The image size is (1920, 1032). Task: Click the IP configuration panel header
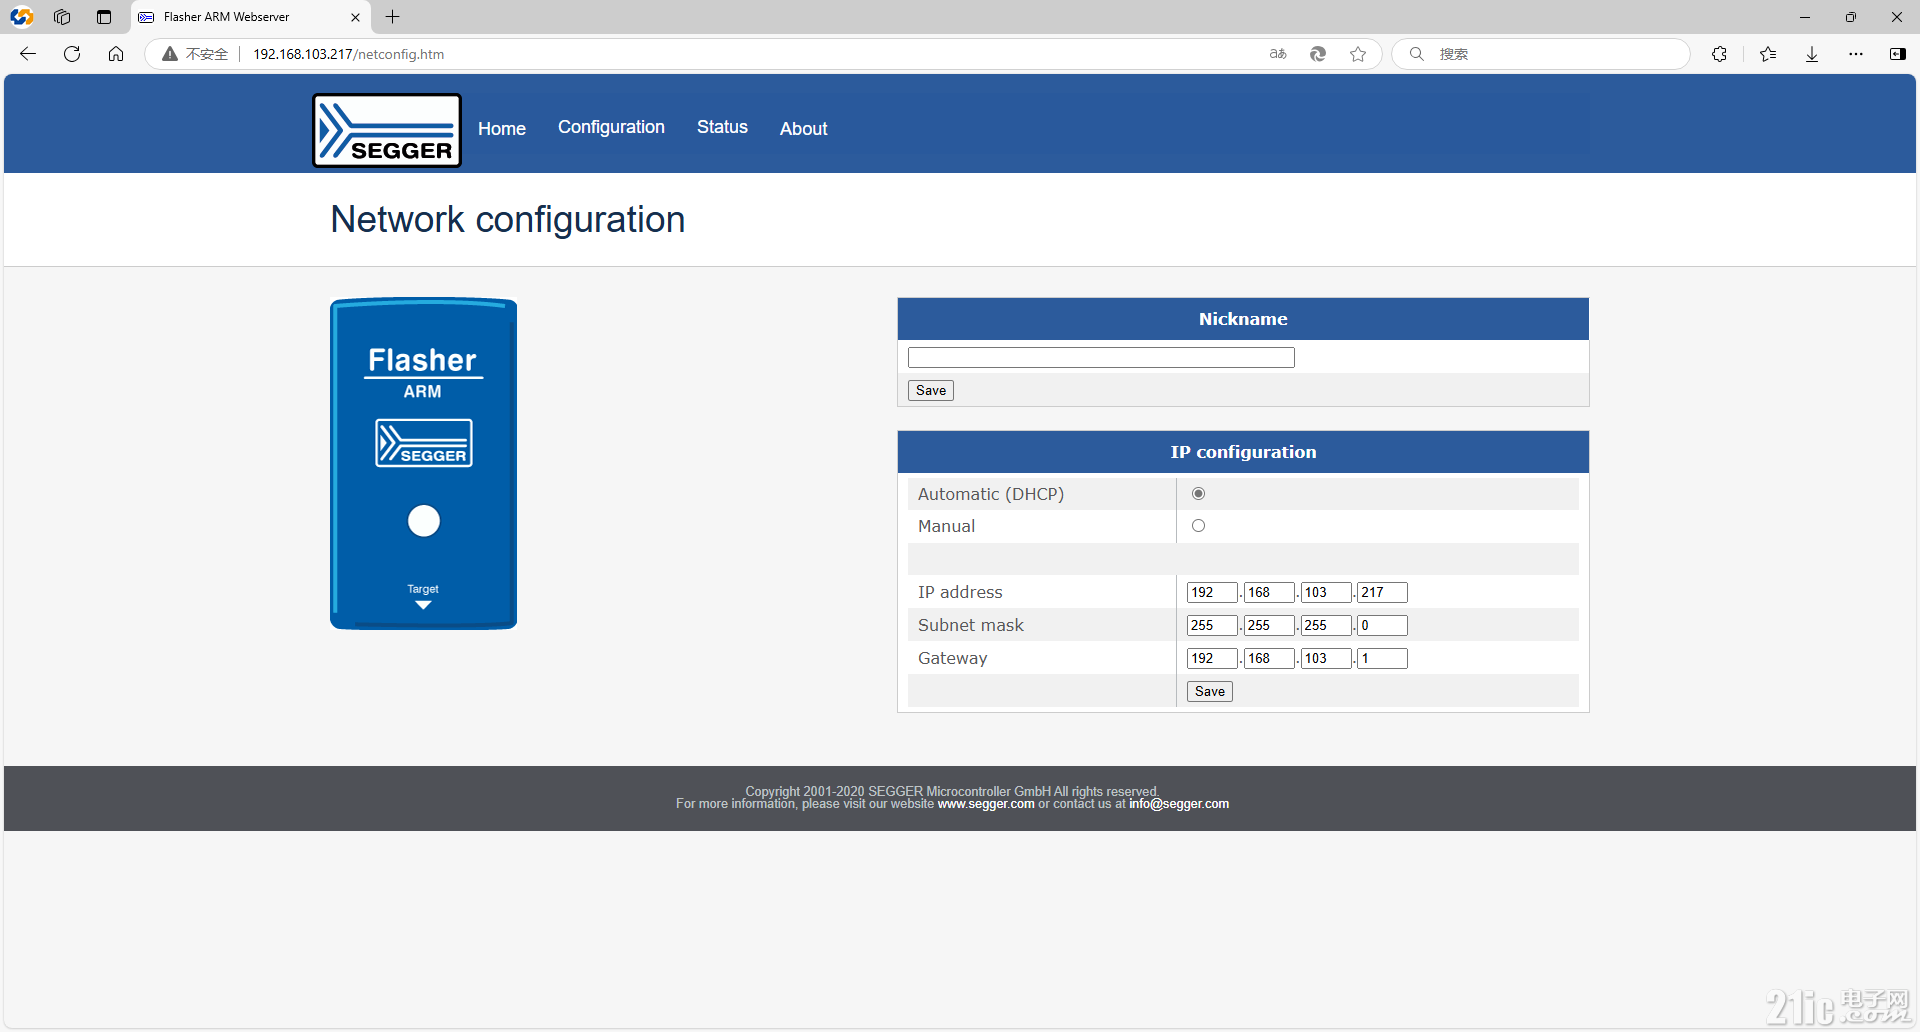click(1243, 452)
